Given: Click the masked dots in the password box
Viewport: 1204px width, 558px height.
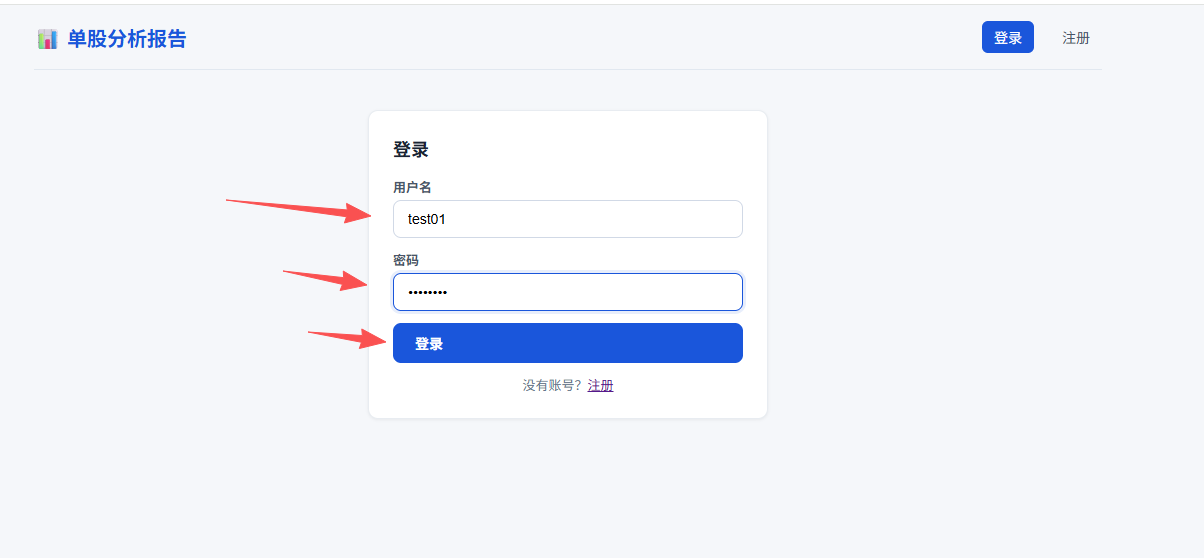Looking at the screenshot, I should point(427,292).
